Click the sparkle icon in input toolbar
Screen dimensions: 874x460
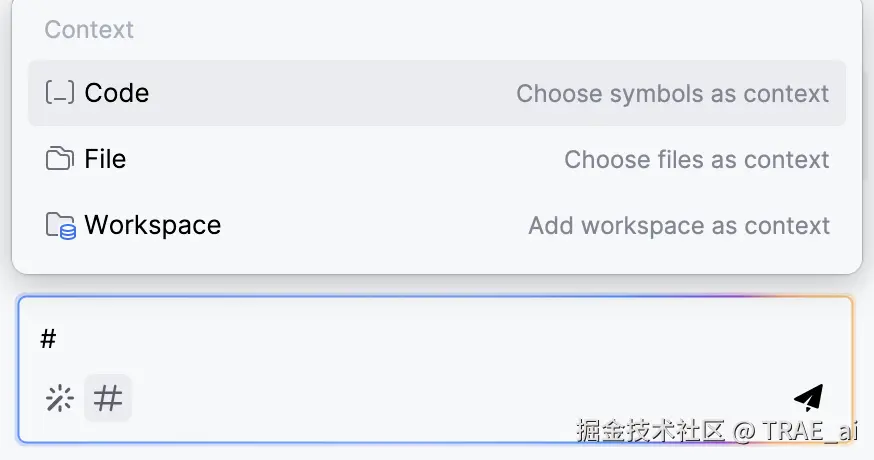60,400
